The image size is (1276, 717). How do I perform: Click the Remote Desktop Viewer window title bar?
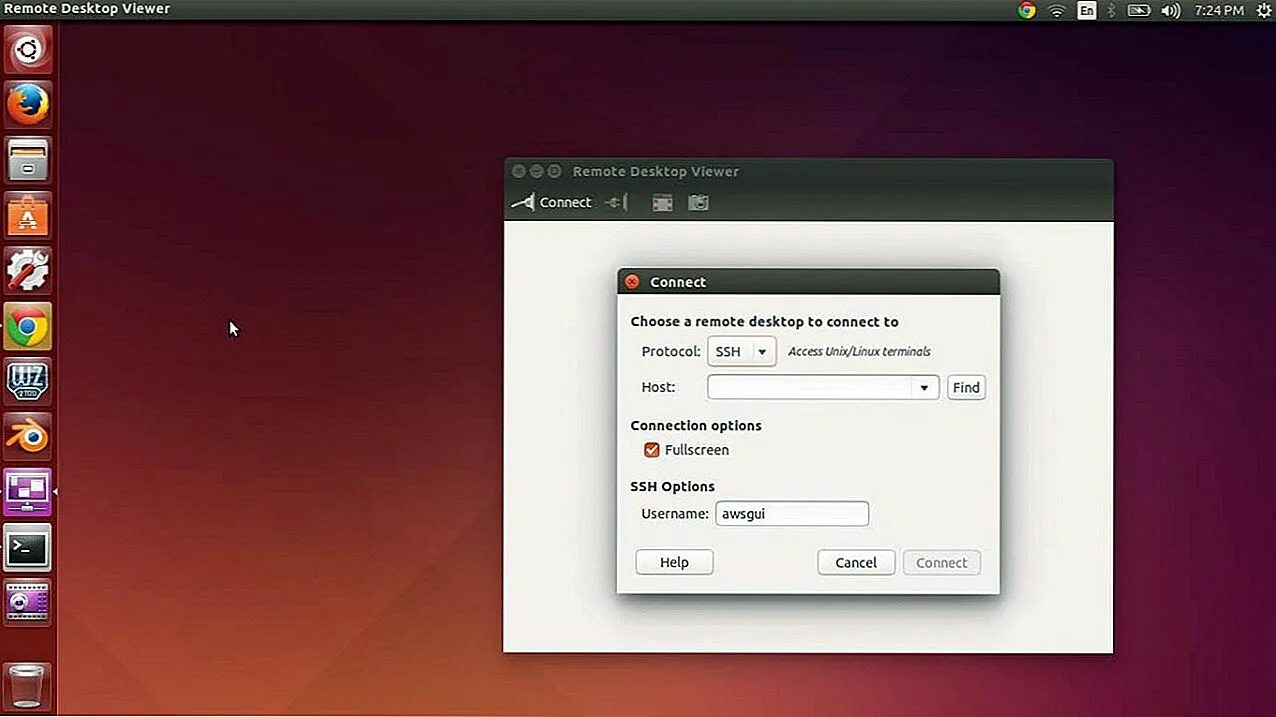click(x=808, y=171)
